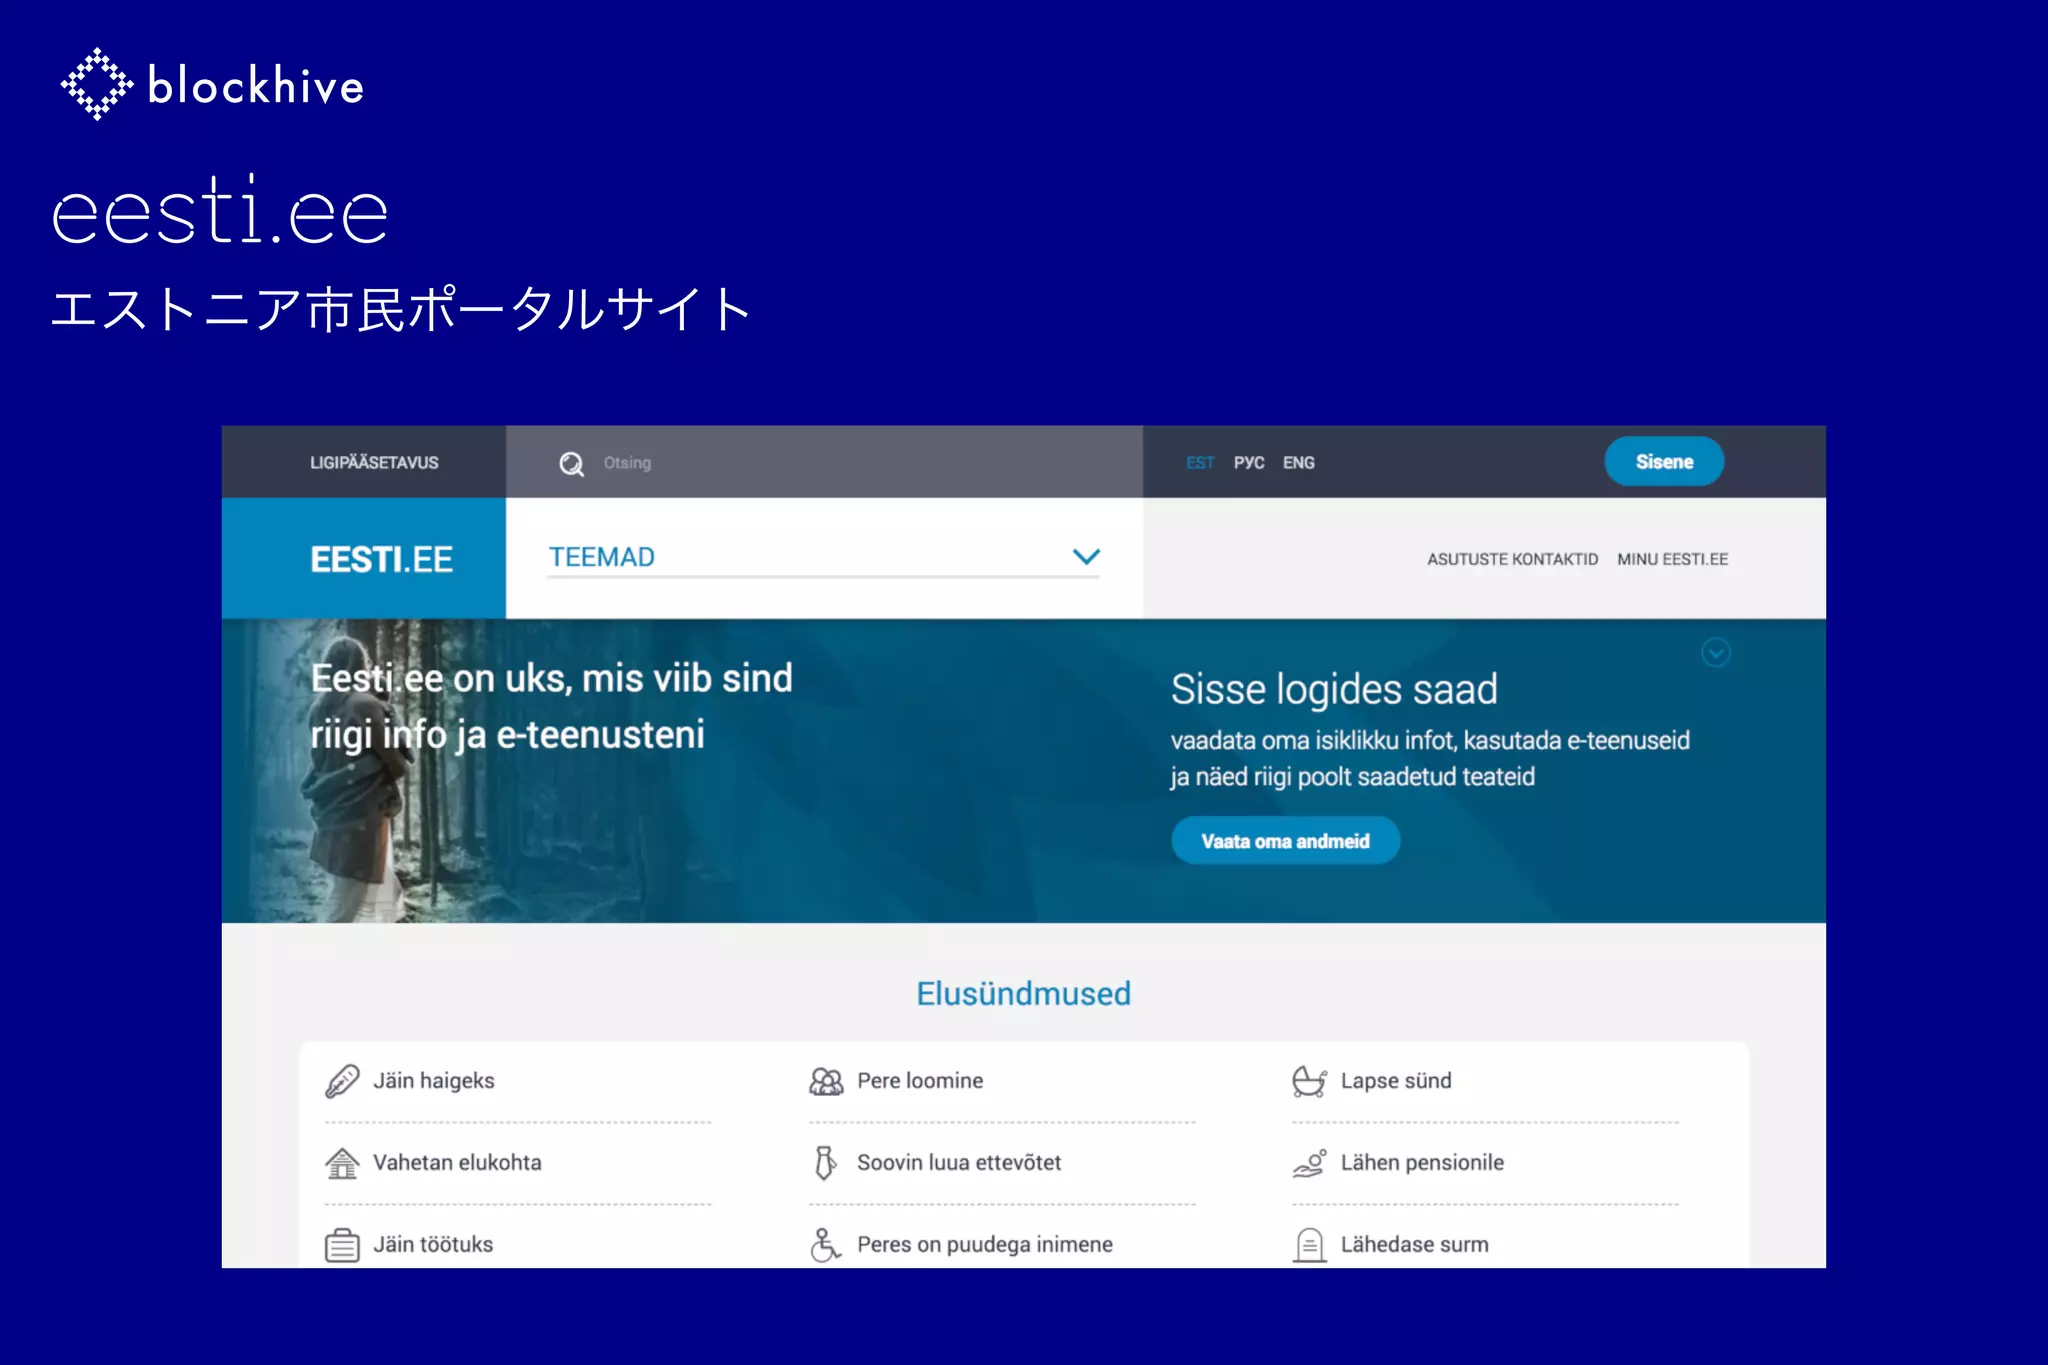Expand the TEEMAD dropdown arrow

point(1086,557)
